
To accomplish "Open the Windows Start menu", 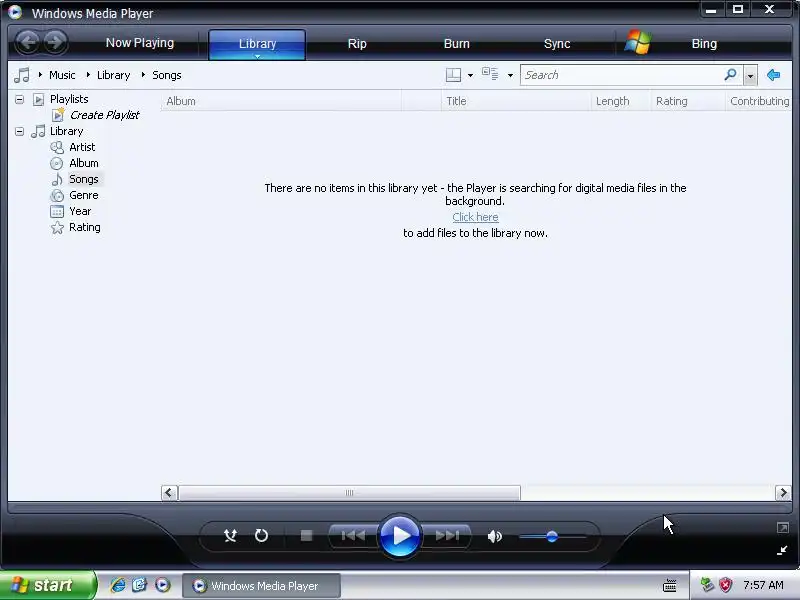I will pyautogui.click(x=47, y=585).
